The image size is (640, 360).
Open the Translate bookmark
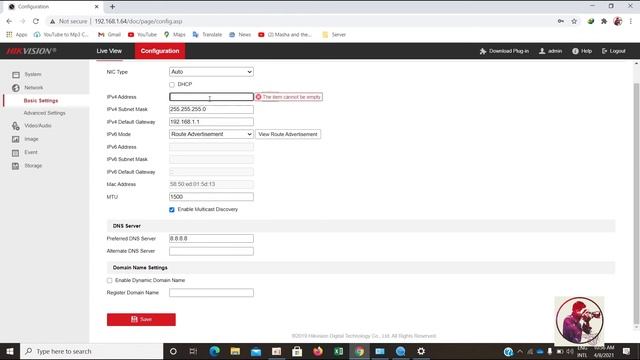tap(207, 35)
